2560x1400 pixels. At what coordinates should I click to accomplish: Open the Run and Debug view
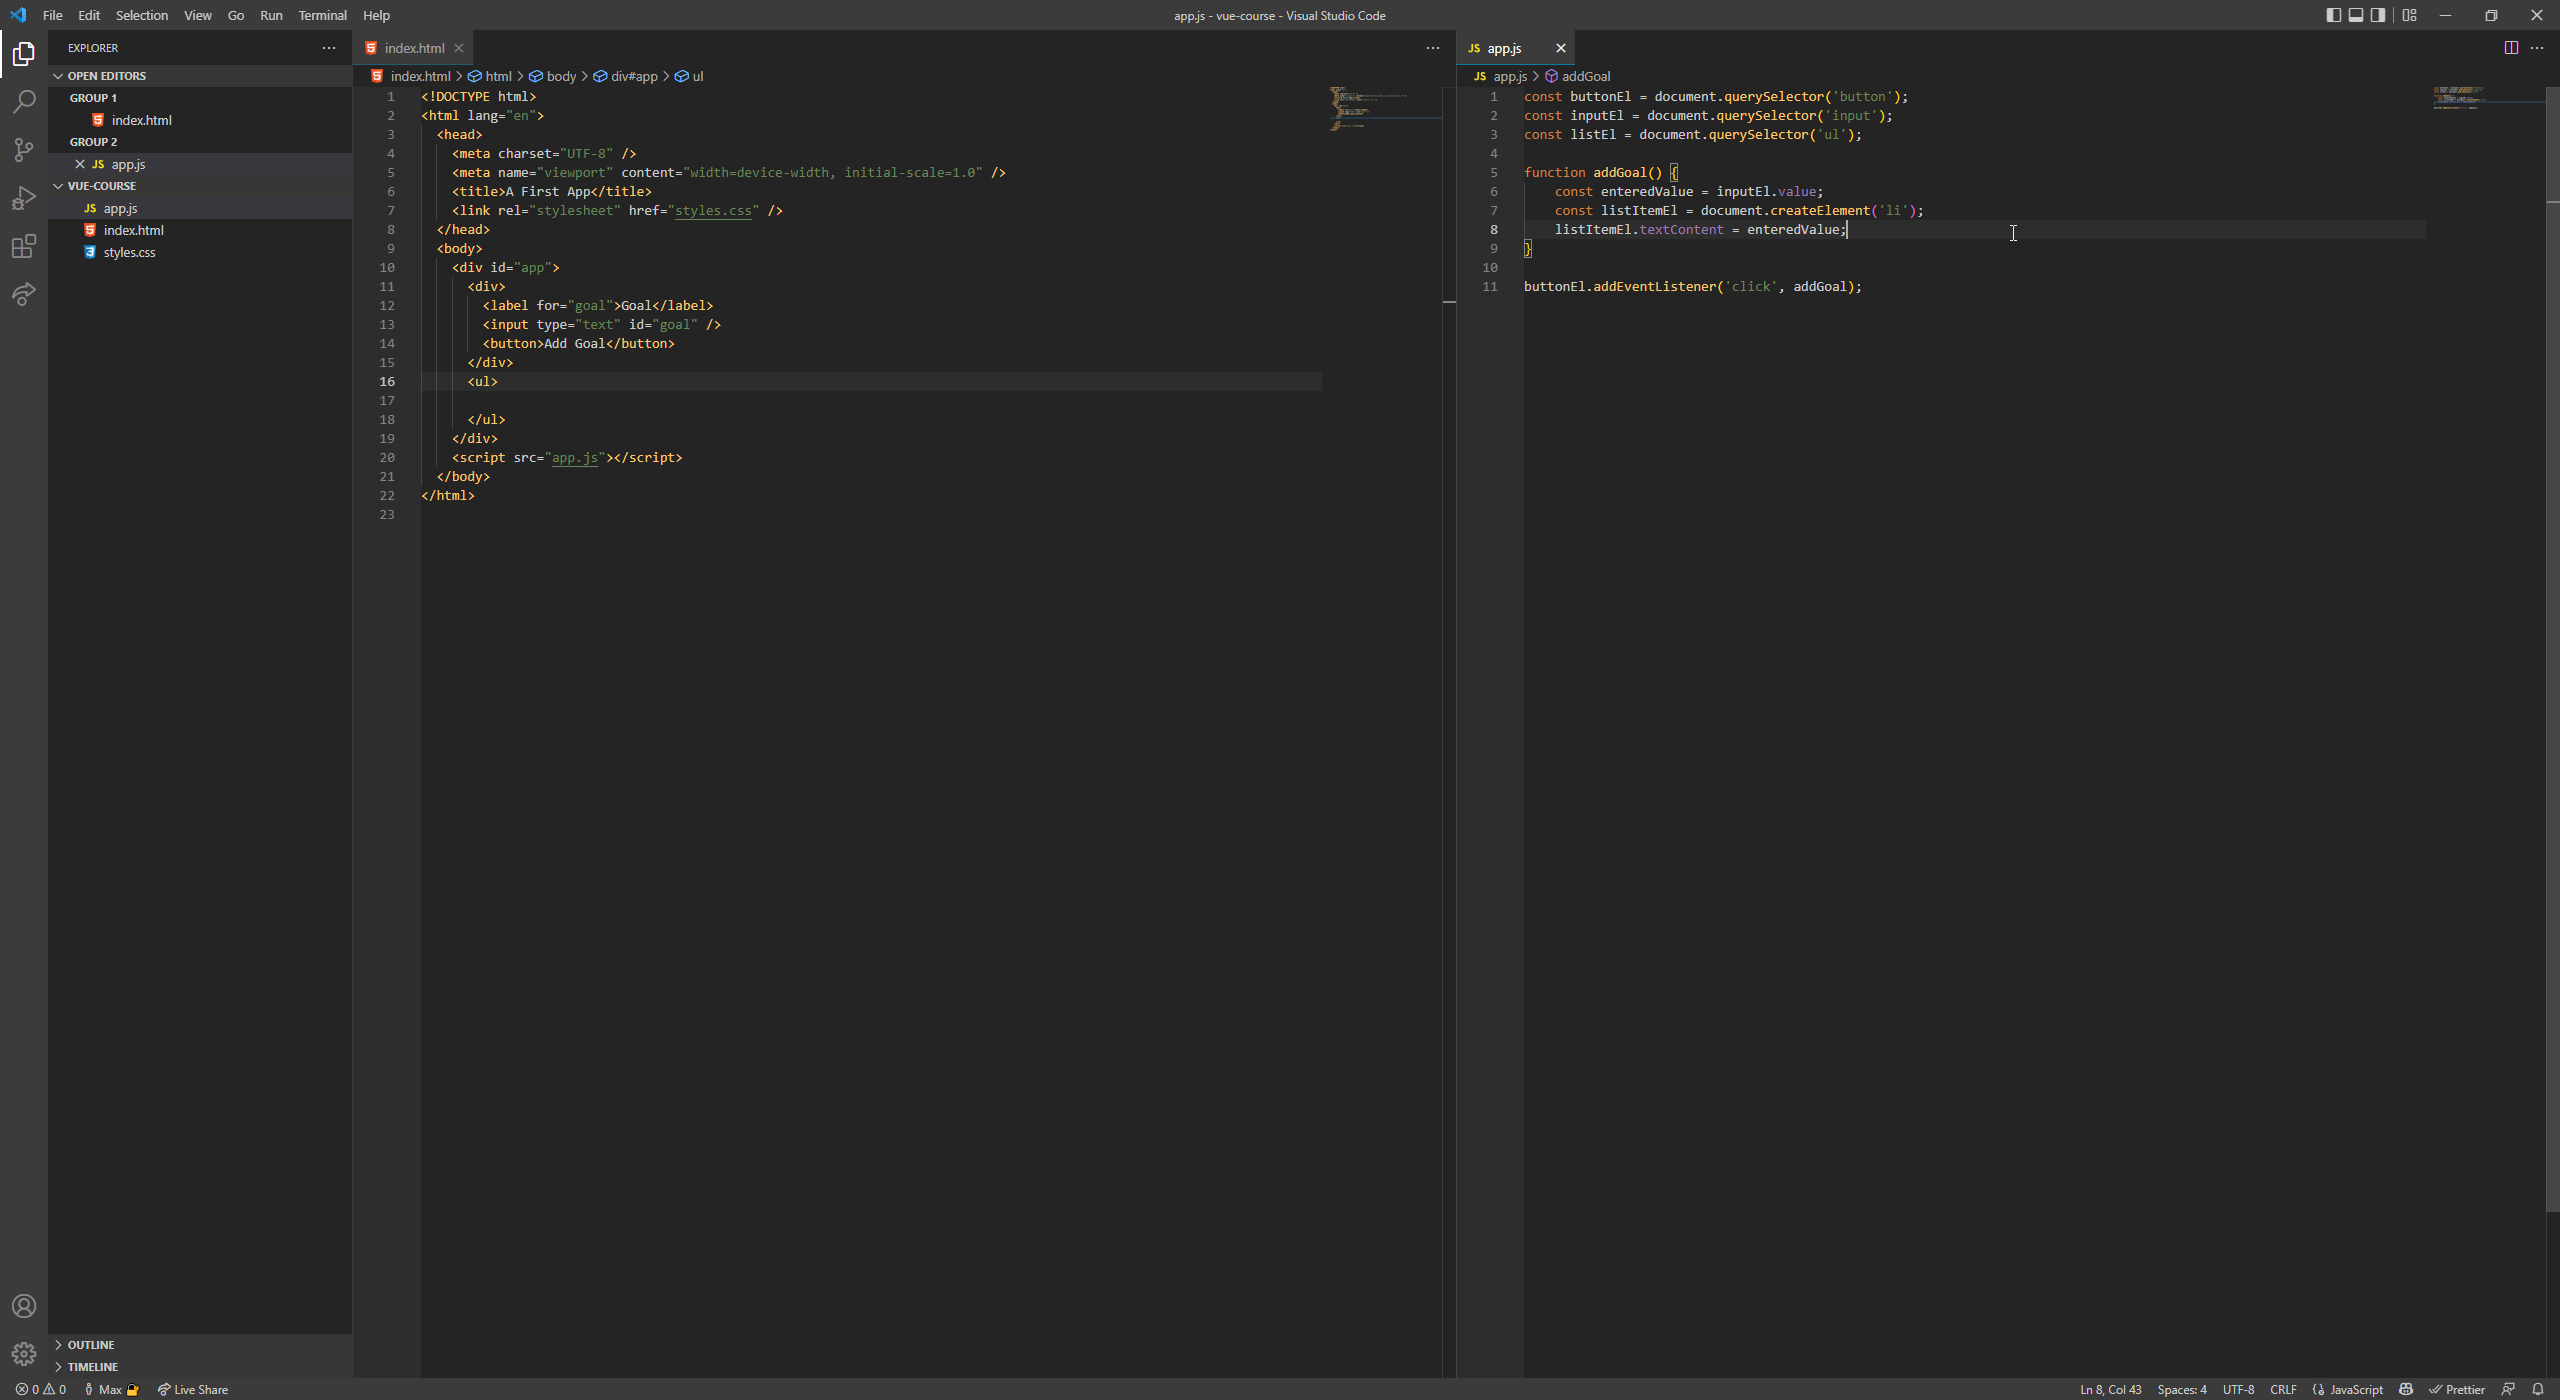click(x=24, y=198)
